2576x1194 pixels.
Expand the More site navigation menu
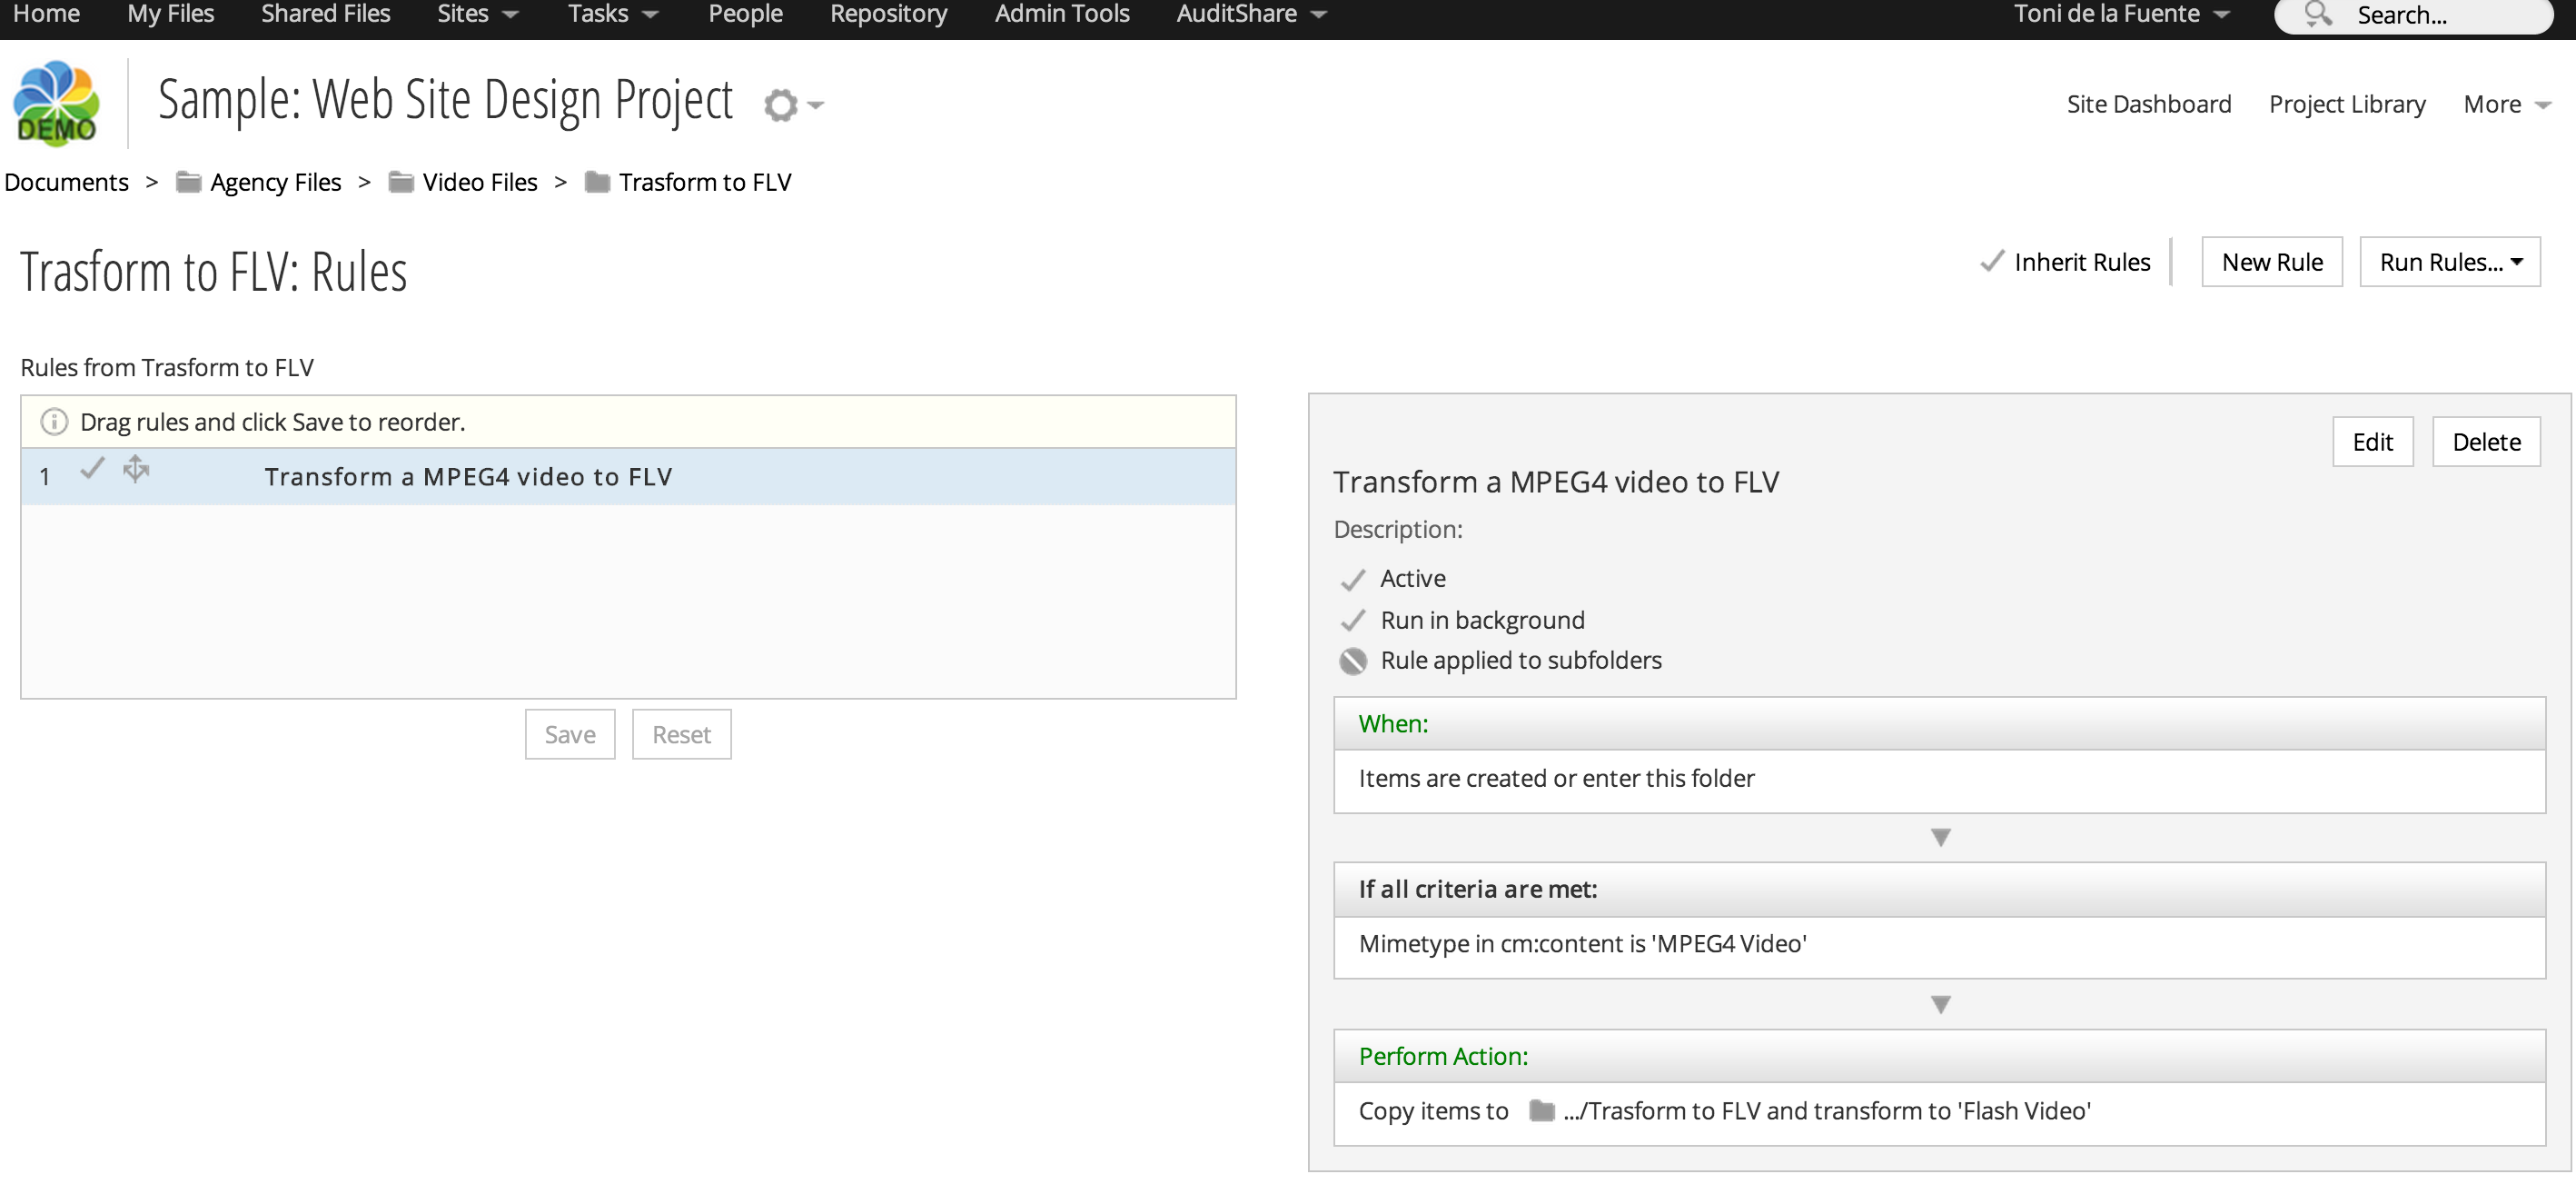tap(2507, 104)
